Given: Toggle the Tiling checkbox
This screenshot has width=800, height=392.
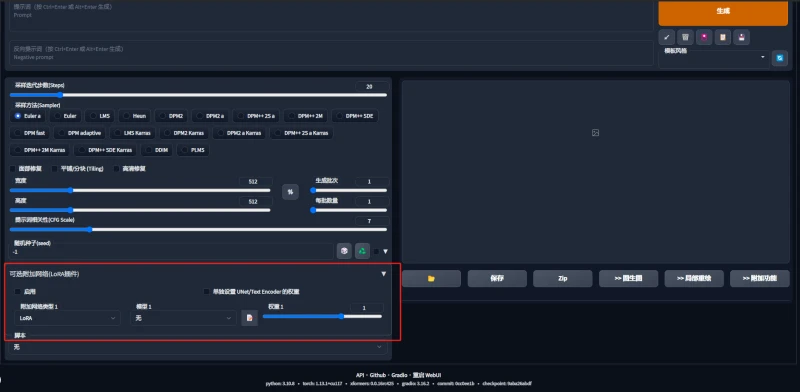Looking at the screenshot, I should point(55,168).
